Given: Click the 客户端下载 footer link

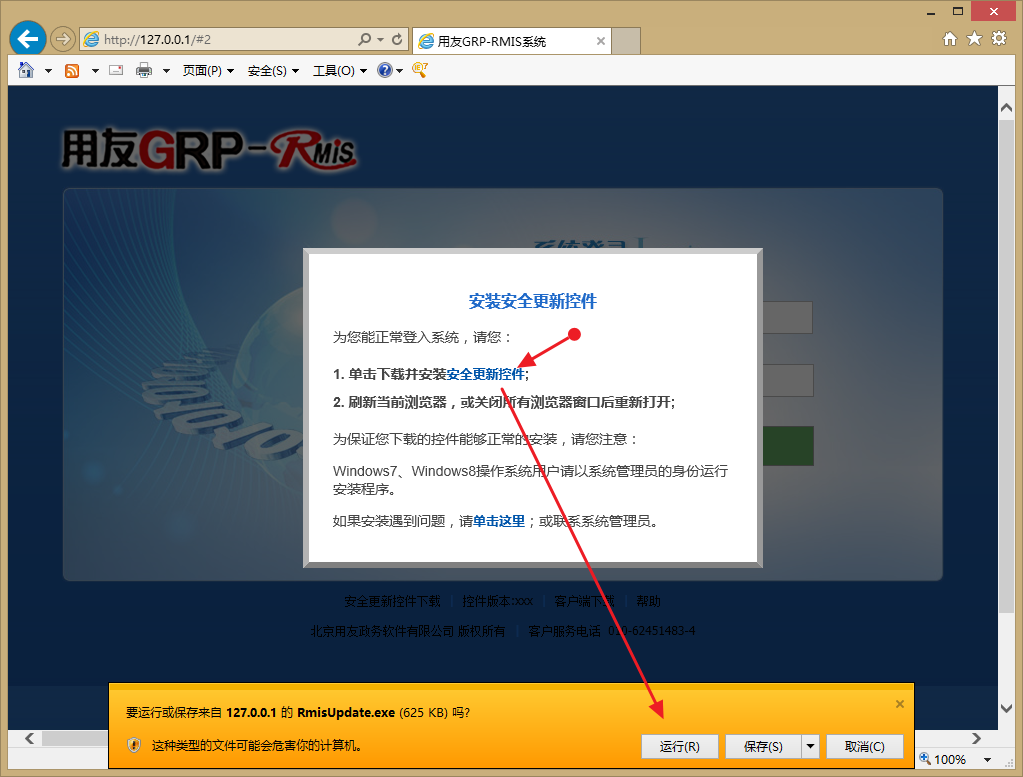Looking at the screenshot, I should tap(585, 601).
